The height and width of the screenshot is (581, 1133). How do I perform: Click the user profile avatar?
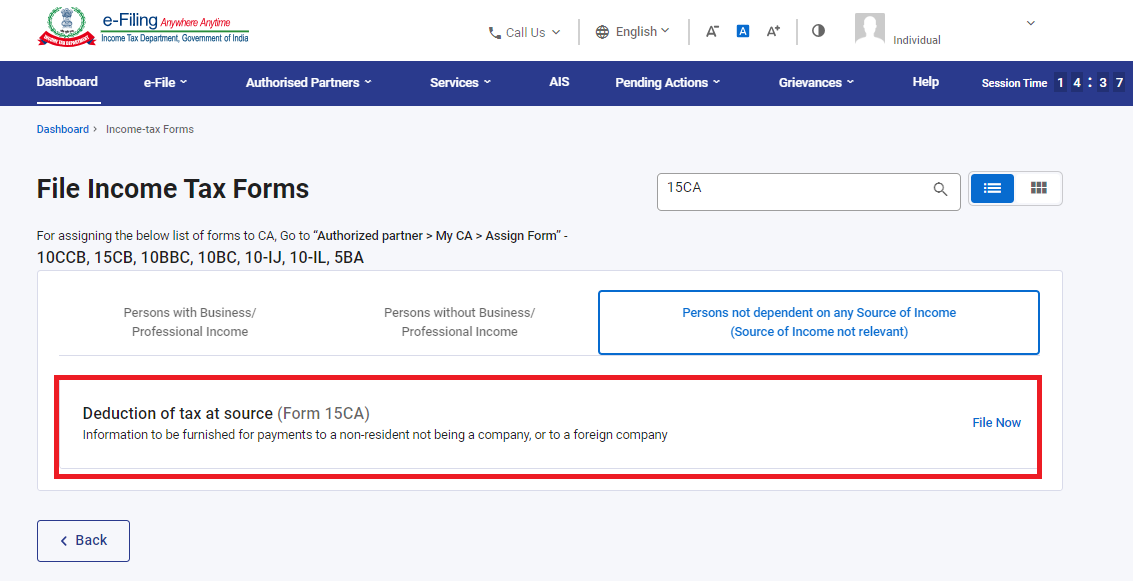[x=869, y=29]
